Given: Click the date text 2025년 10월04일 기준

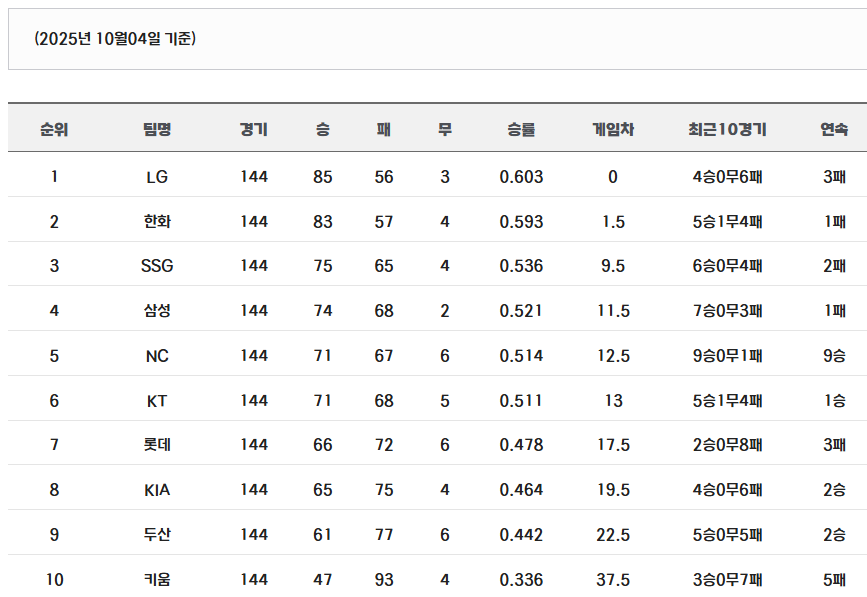Looking at the screenshot, I should point(114,39).
